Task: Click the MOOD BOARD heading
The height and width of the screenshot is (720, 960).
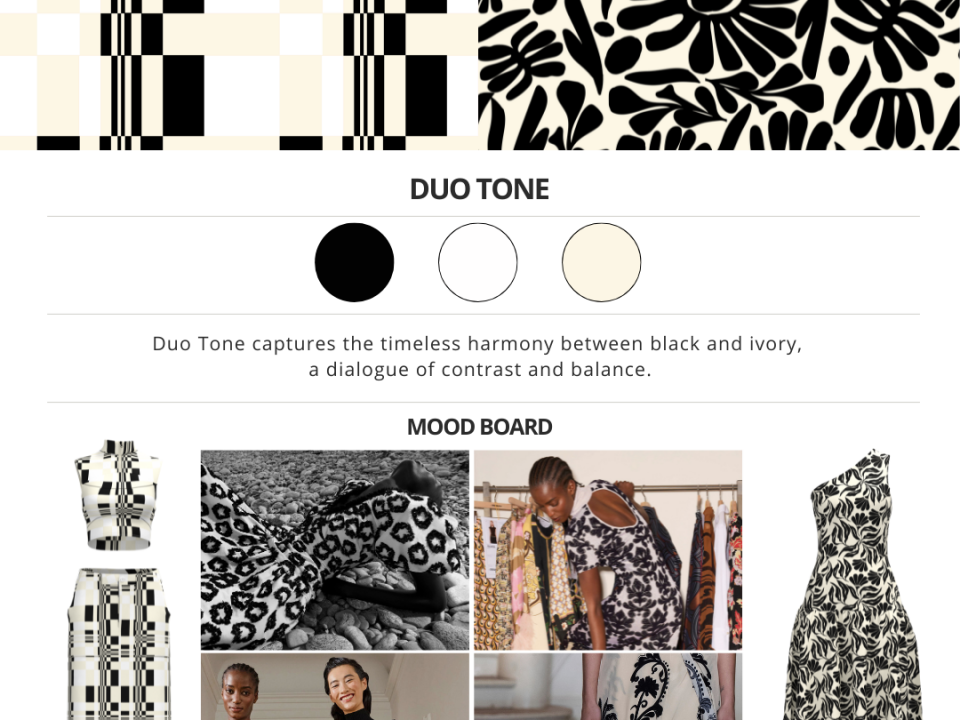Action: pos(479,427)
